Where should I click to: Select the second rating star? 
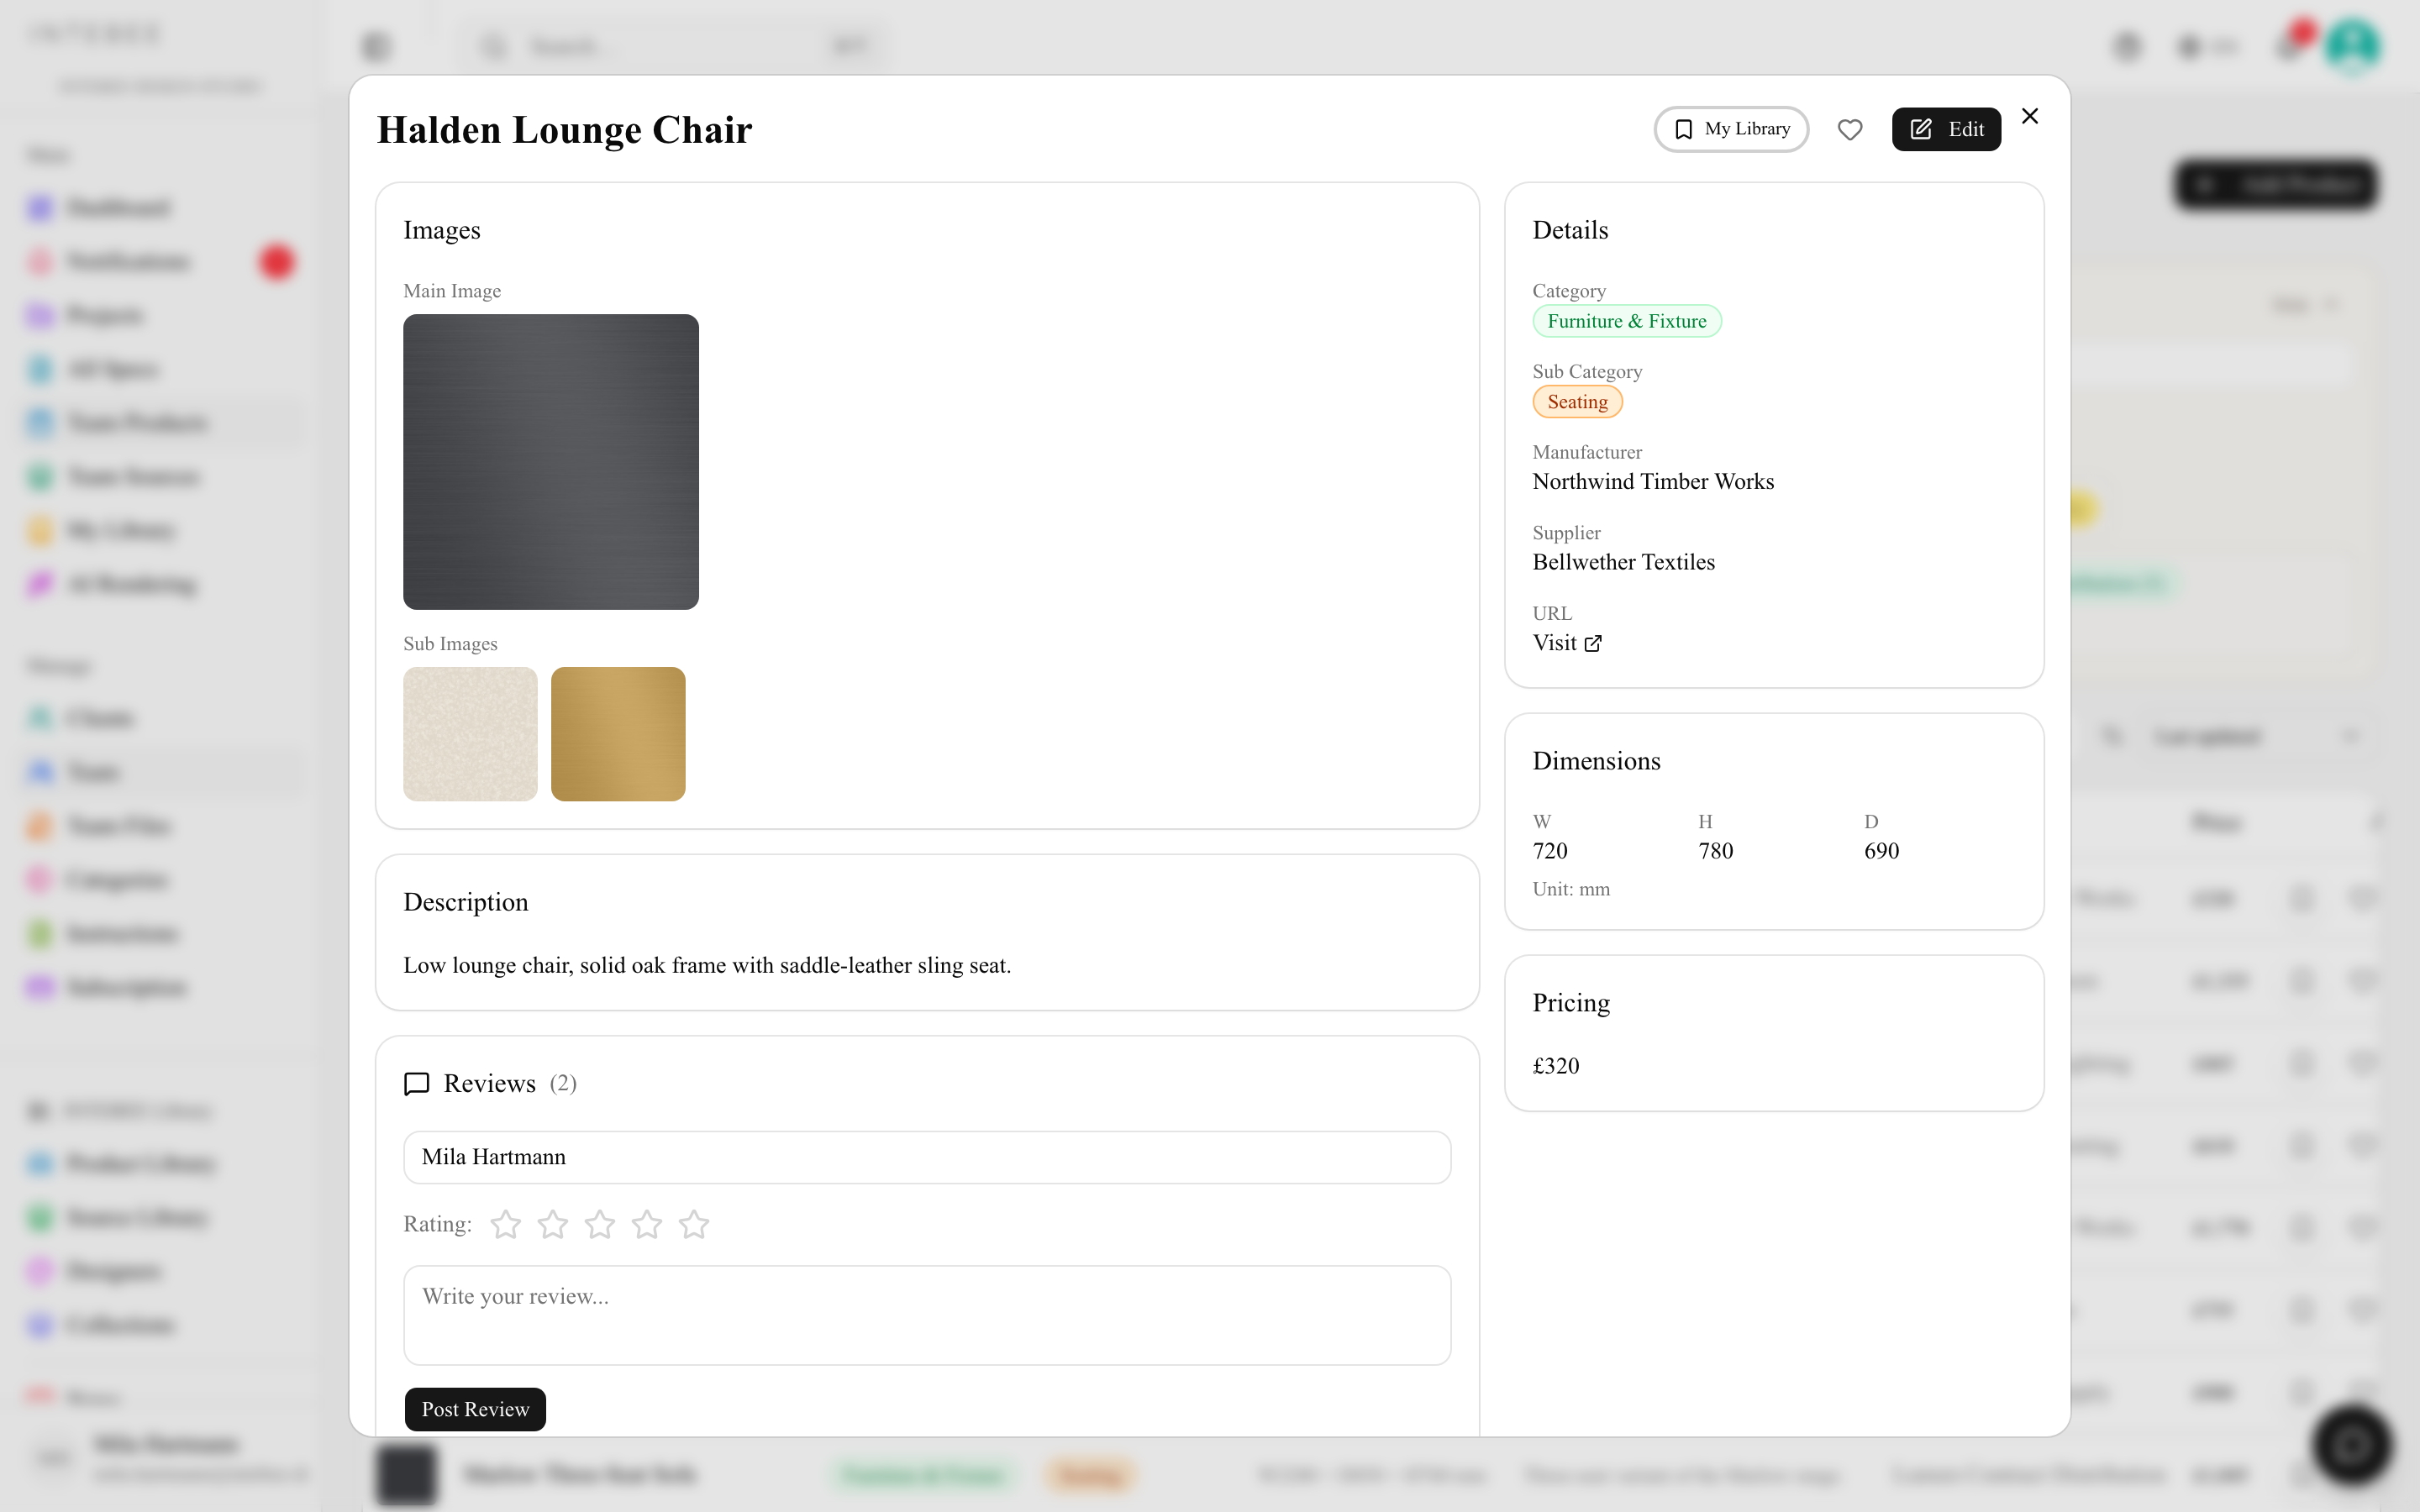tap(553, 1224)
